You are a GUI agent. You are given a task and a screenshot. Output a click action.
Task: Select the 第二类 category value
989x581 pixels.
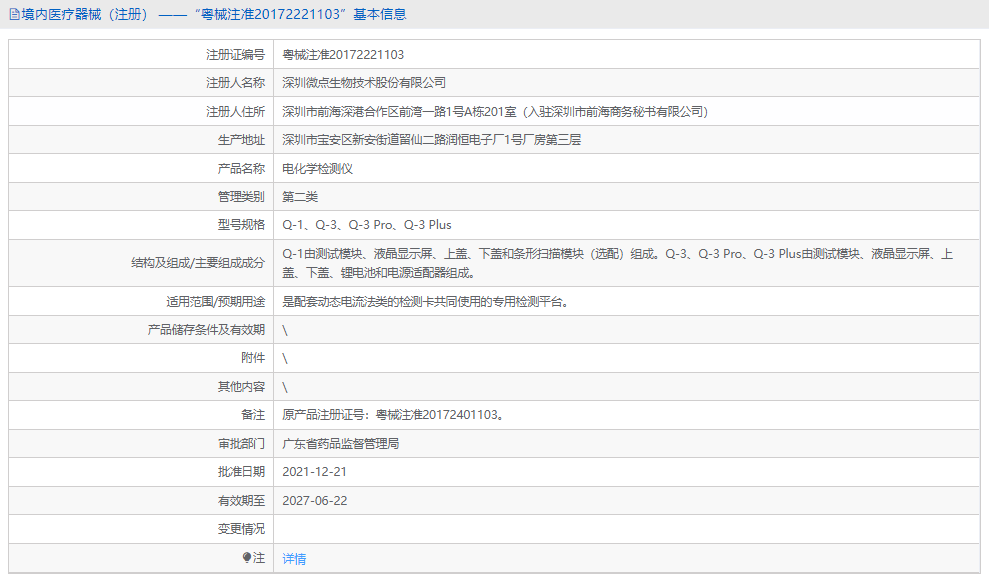(300, 197)
